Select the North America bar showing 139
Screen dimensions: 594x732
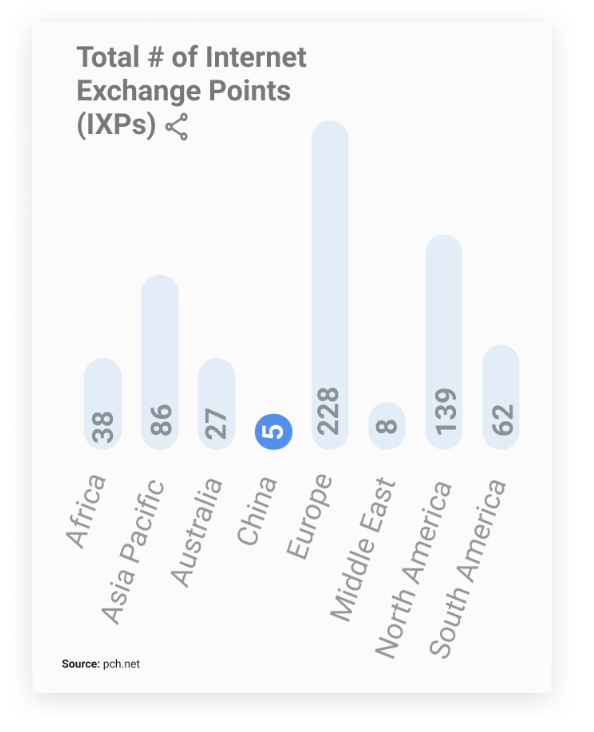pos(444,342)
